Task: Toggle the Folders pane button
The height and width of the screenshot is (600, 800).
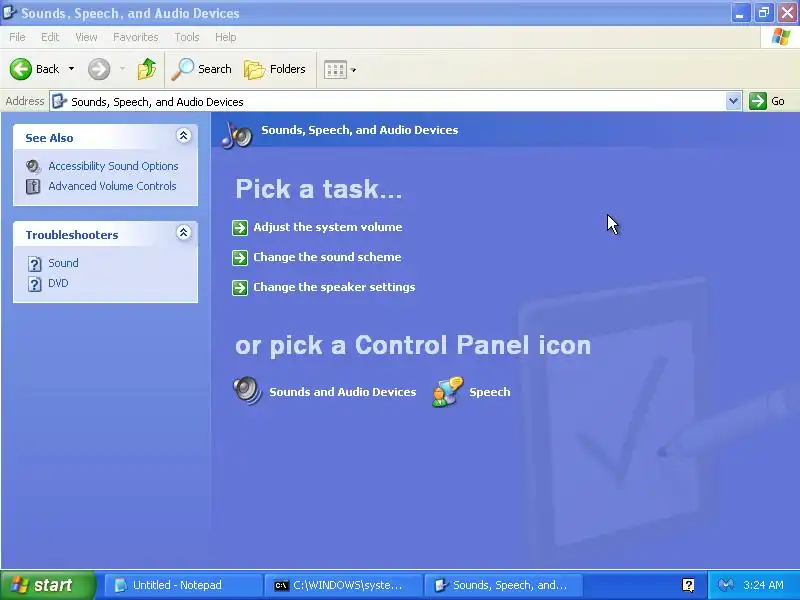Action: tap(275, 69)
